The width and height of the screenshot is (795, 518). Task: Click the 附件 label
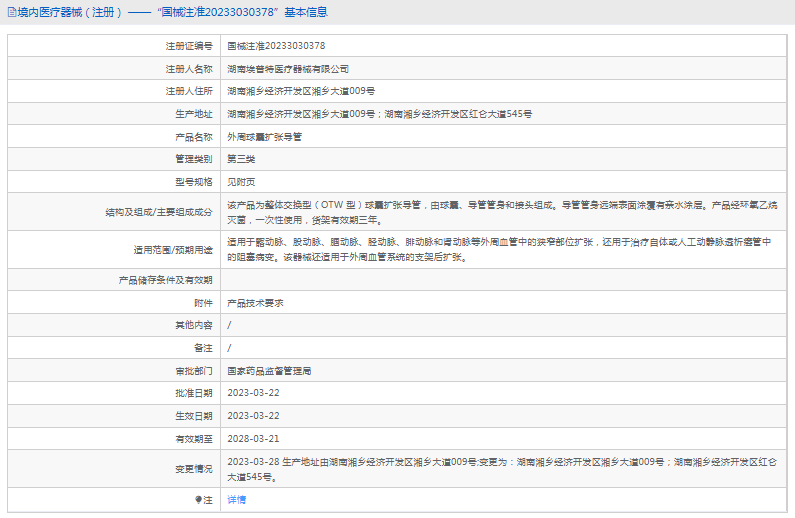point(203,303)
